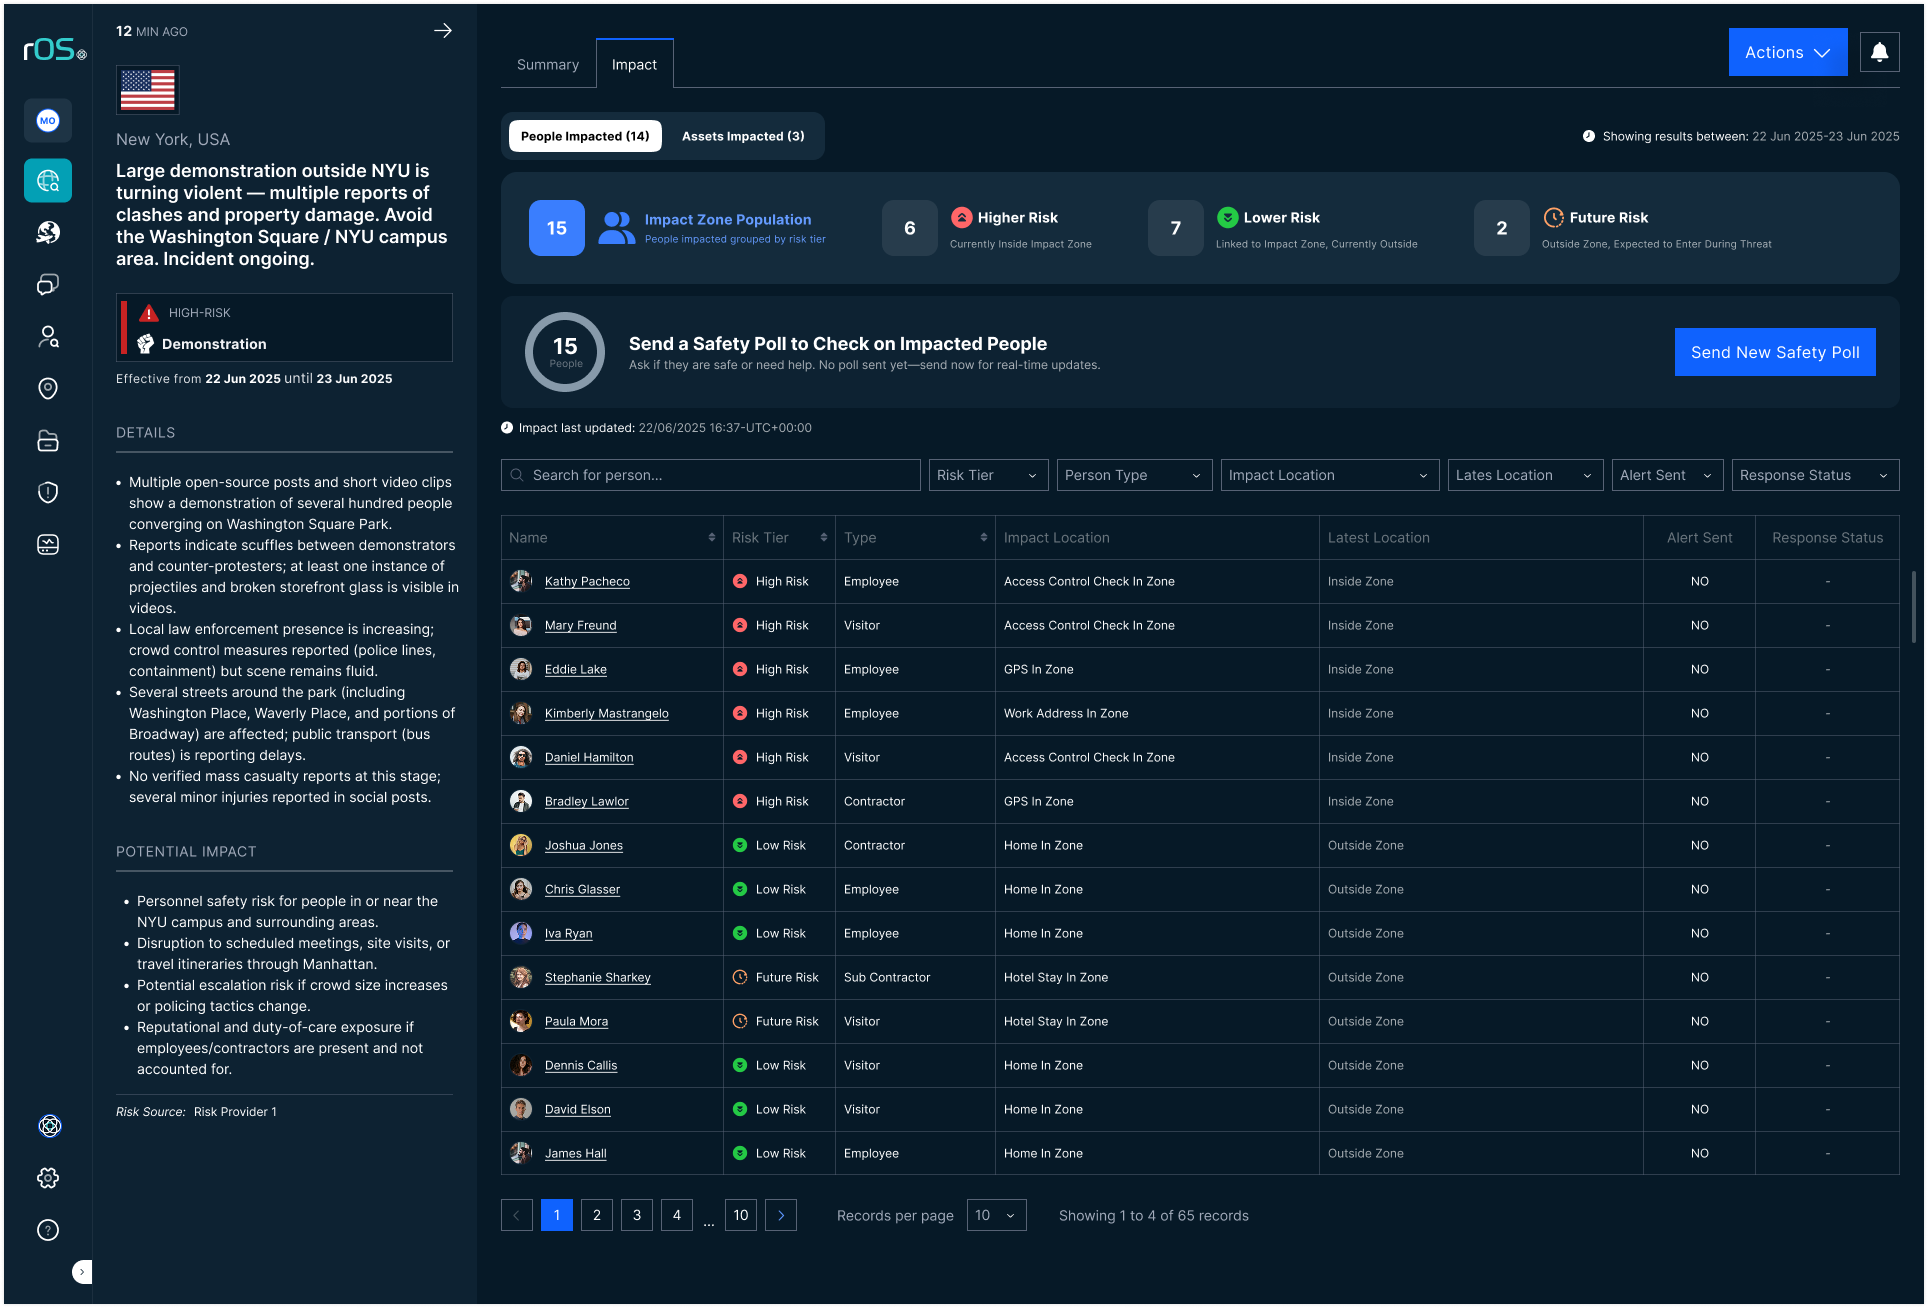Image resolution: width=1928 pixels, height=1308 pixels.
Task: Open Records per page dropdown
Action: point(996,1215)
